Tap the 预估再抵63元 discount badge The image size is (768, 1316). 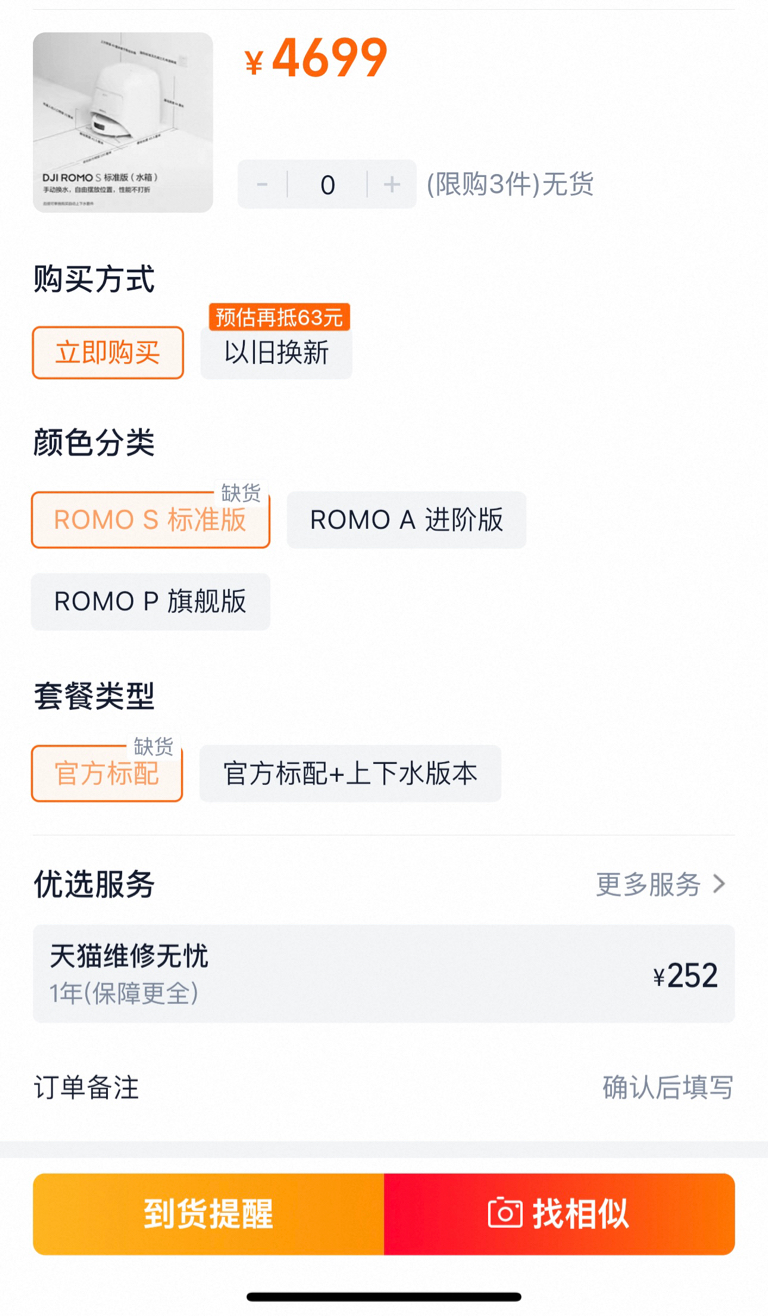click(x=279, y=318)
